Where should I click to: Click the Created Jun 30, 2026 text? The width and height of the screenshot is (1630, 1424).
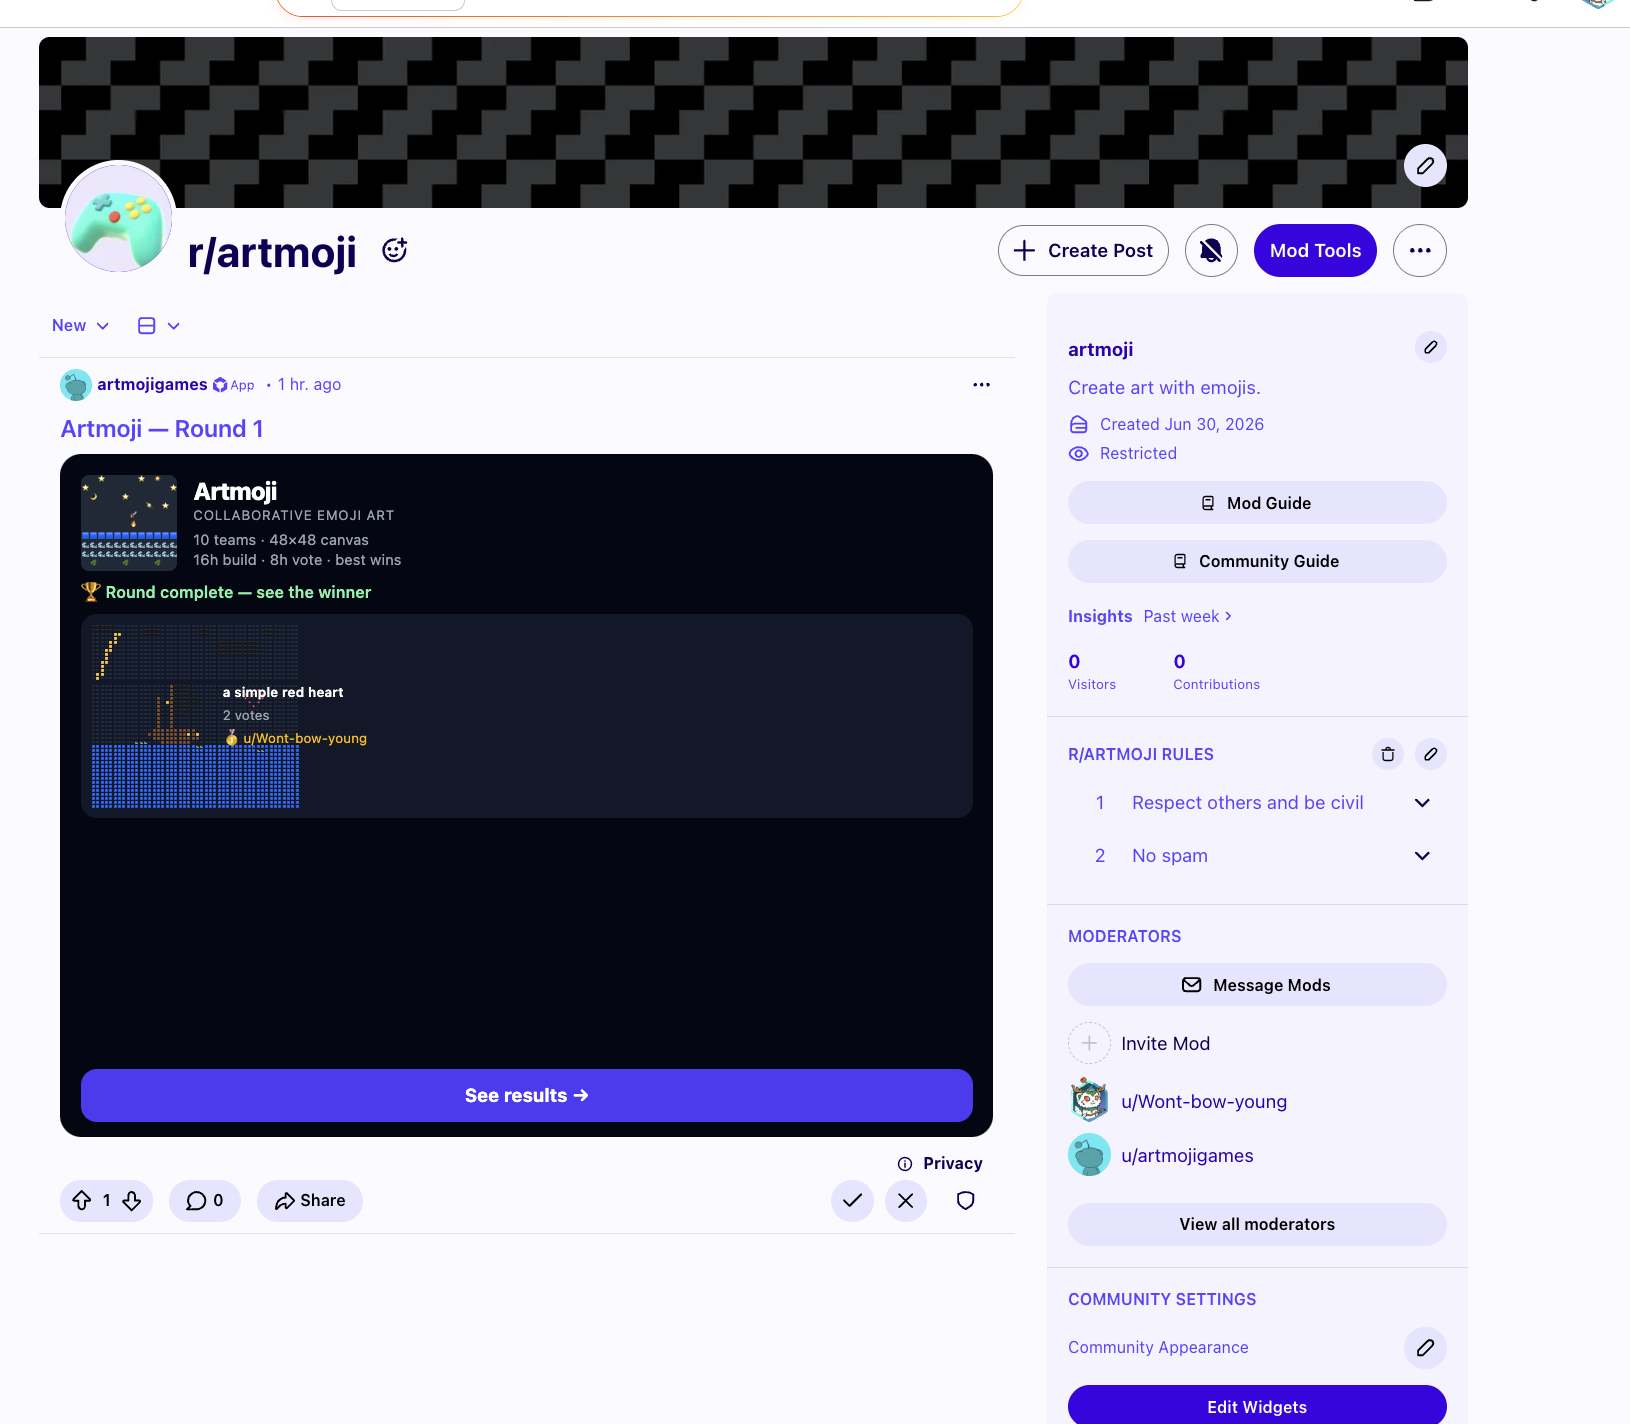tap(1182, 425)
